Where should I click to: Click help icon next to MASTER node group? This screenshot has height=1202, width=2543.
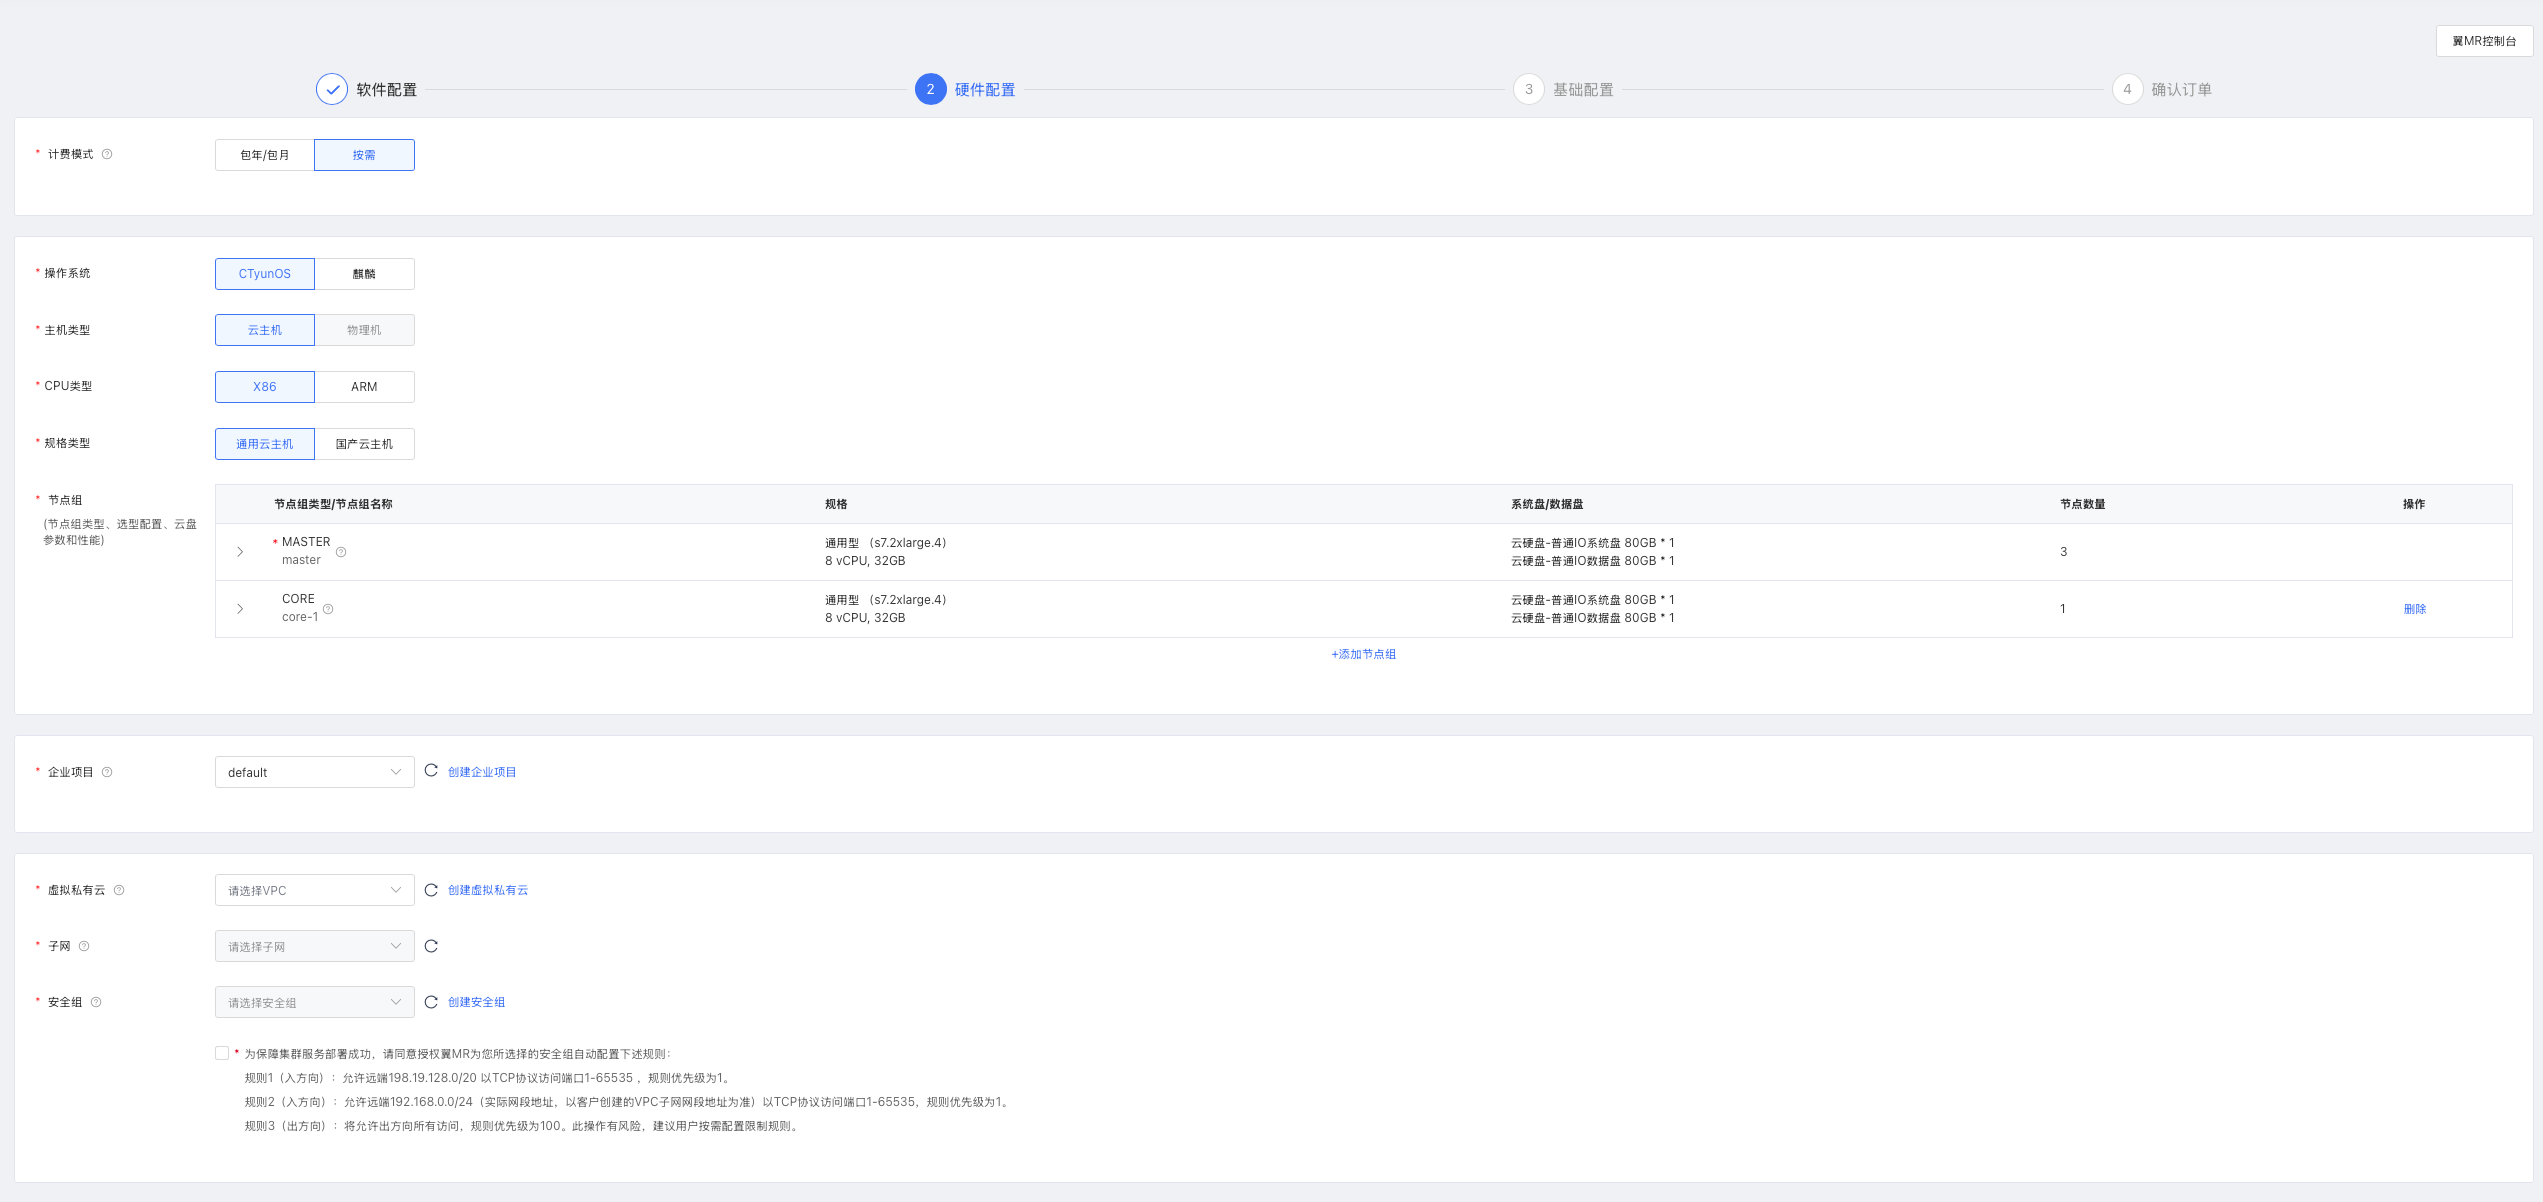(x=341, y=552)
